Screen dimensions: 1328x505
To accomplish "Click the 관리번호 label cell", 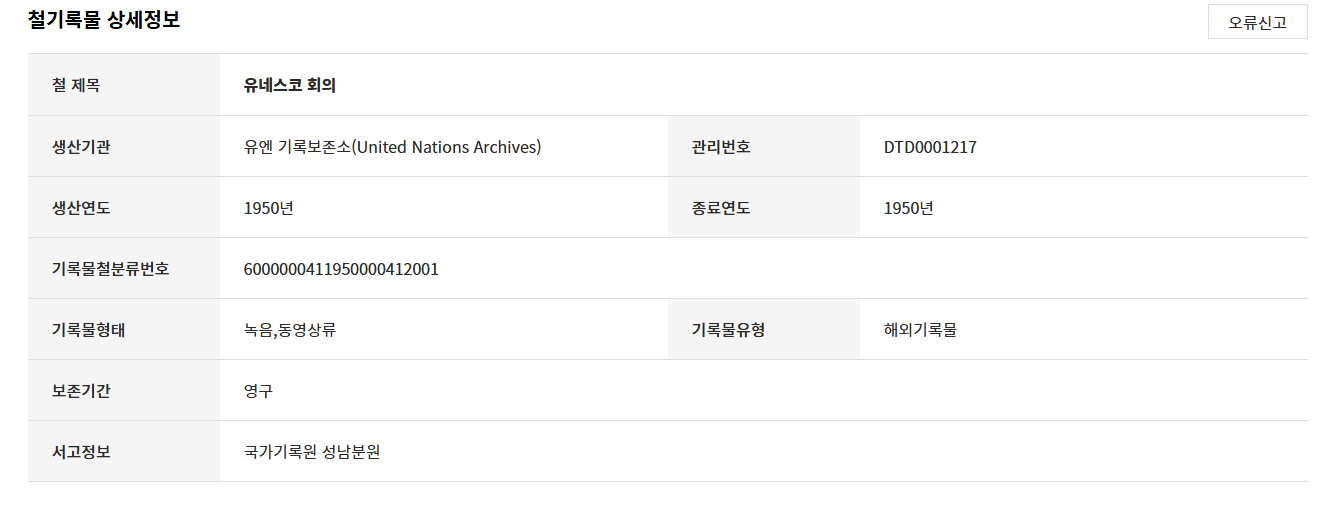I will point(764,147).
